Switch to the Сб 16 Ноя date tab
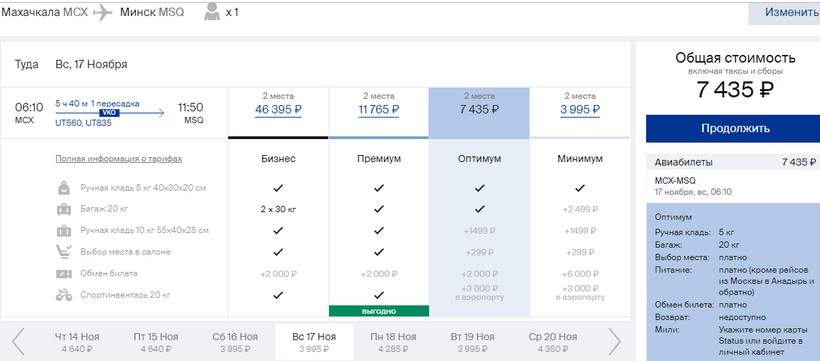Viewport: 820px width, 361px height. click(235, 342)
